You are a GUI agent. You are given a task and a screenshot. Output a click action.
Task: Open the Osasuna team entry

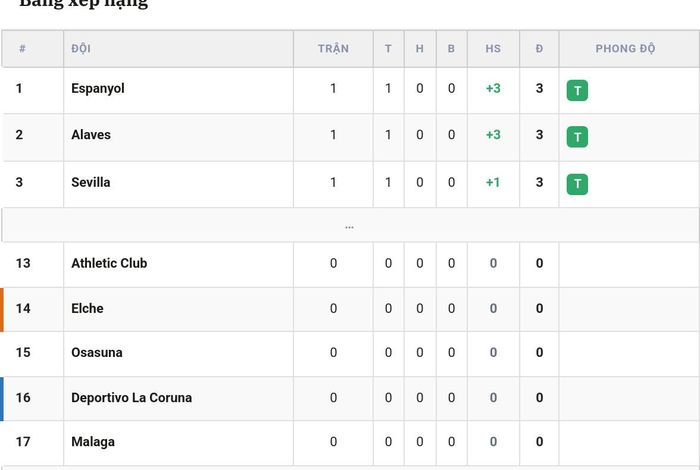click(97, 353)
